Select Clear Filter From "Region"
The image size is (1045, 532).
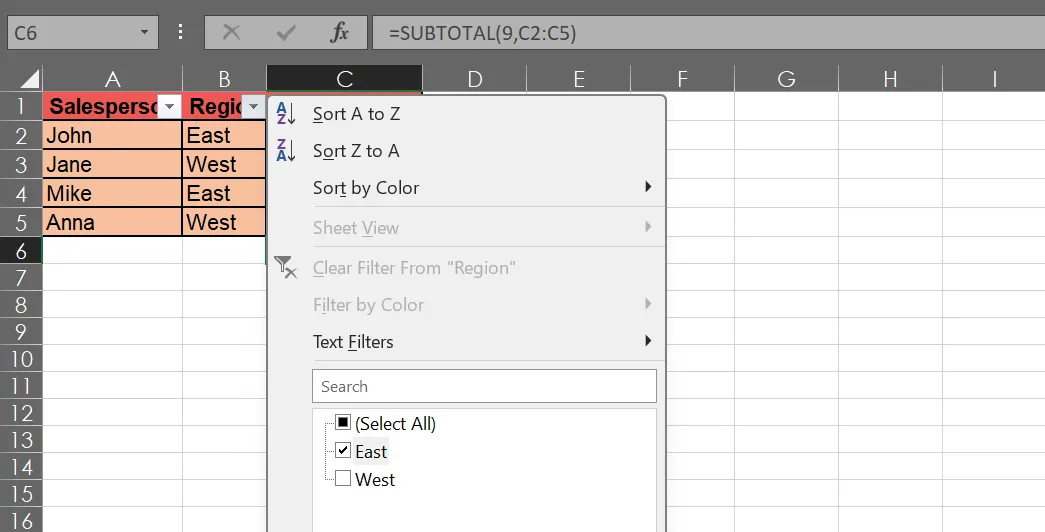[x=467, y=268]
